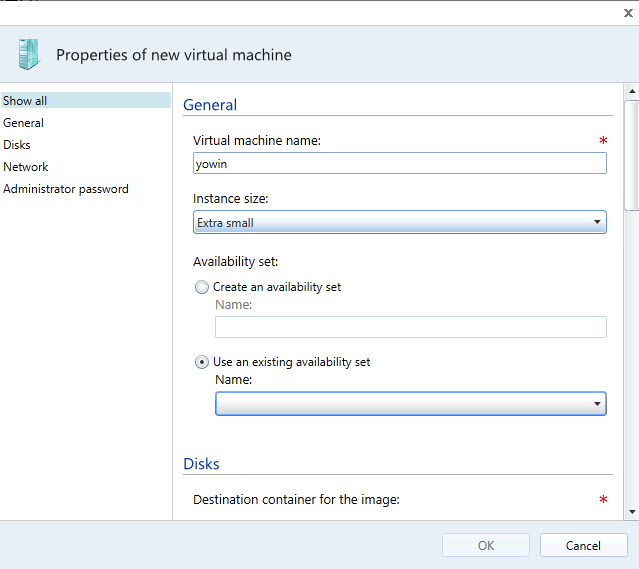Click new availability set Name field
Viewport: 639px width, 569px height.
coord(411,327)
